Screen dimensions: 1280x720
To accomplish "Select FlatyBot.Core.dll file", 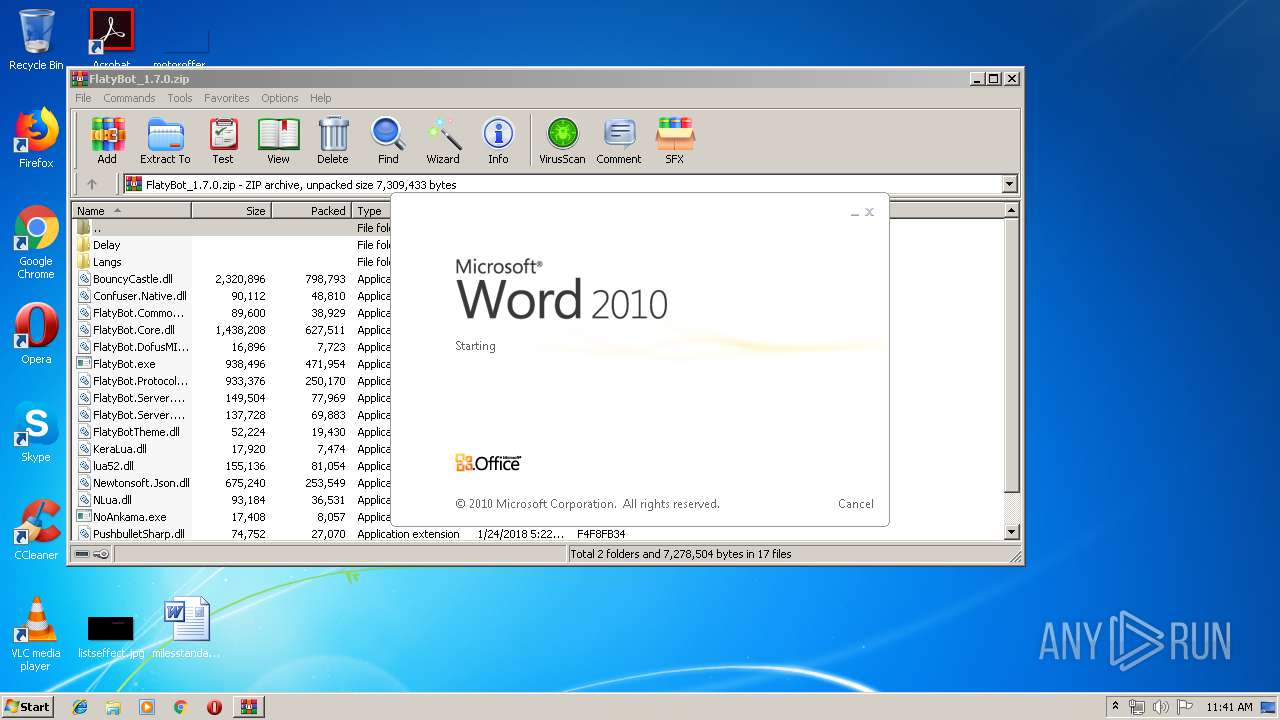I will coord(133,330).
